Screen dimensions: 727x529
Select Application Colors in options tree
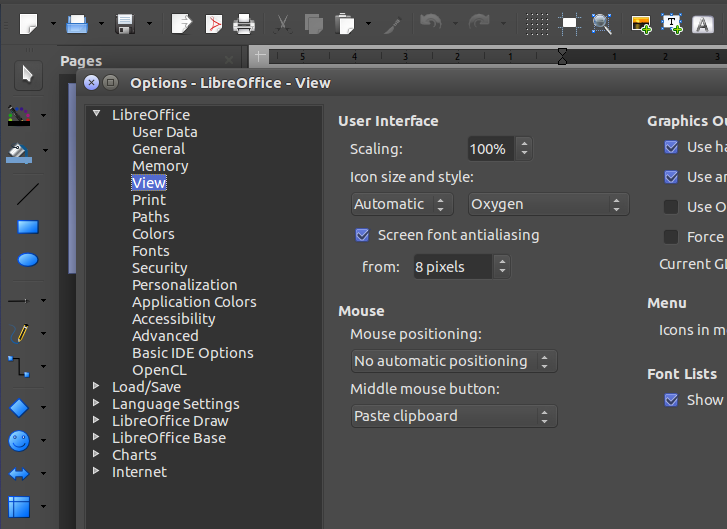[x=194, y=302]
